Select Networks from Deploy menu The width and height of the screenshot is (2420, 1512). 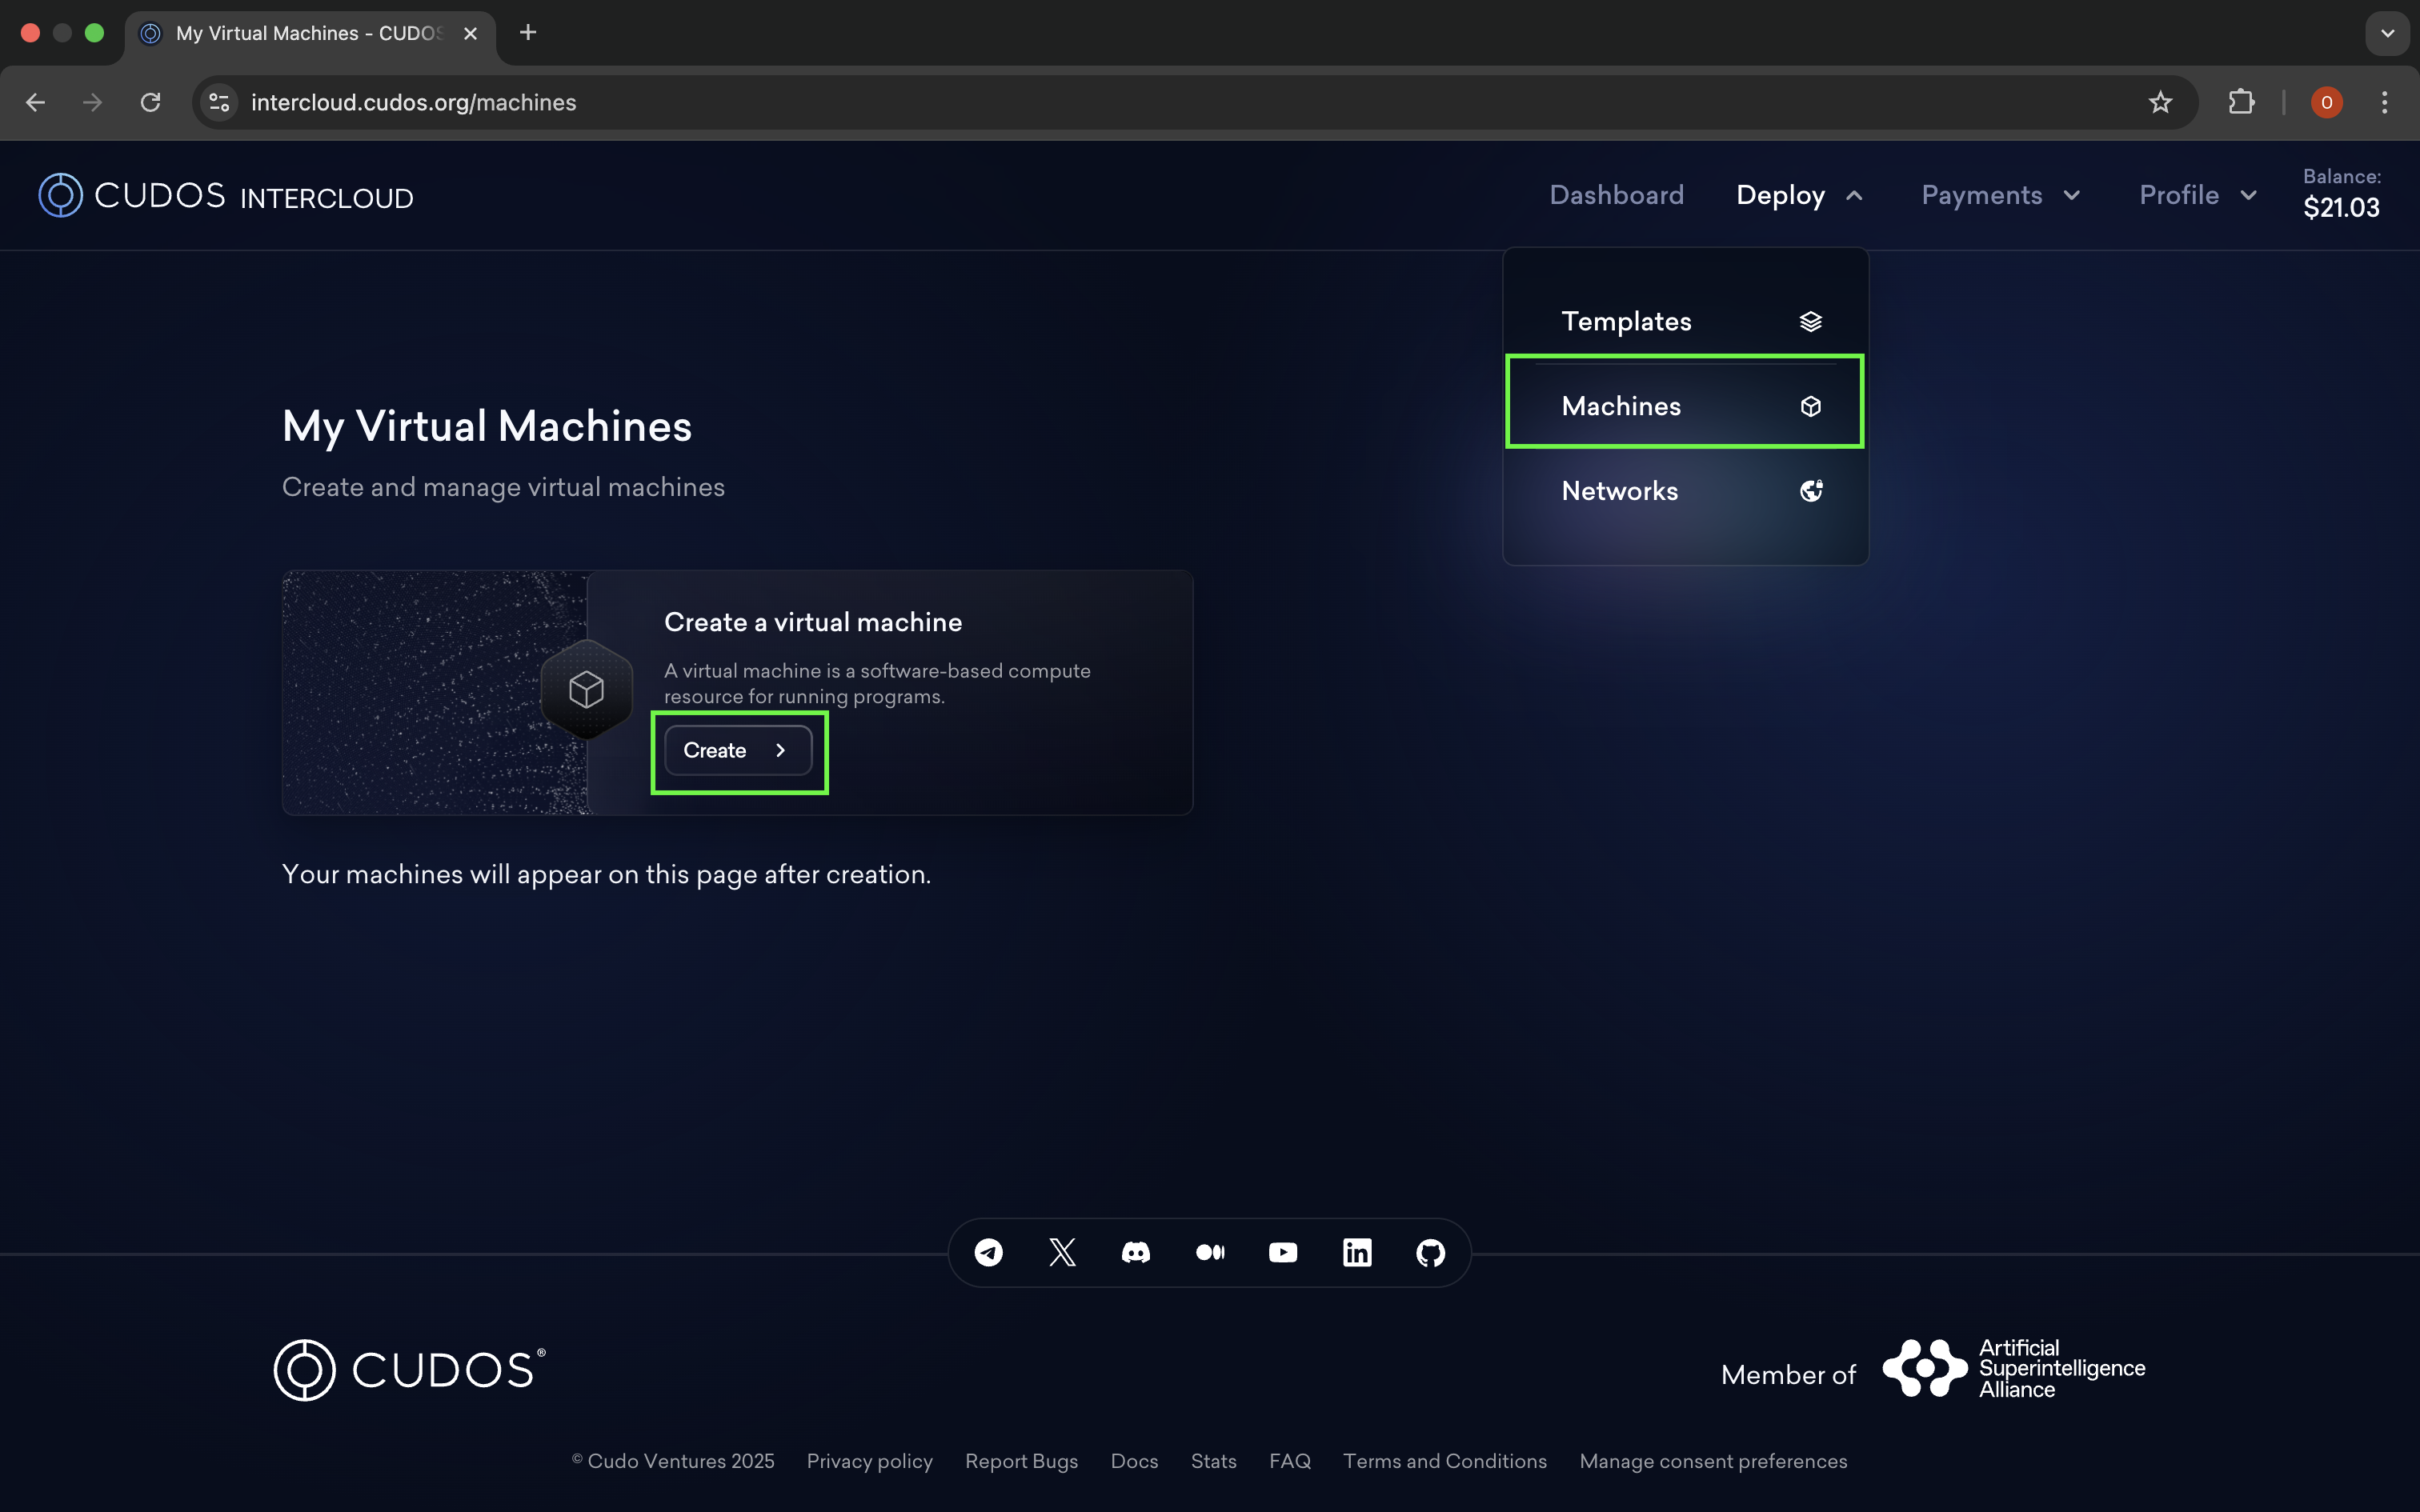1686,491
